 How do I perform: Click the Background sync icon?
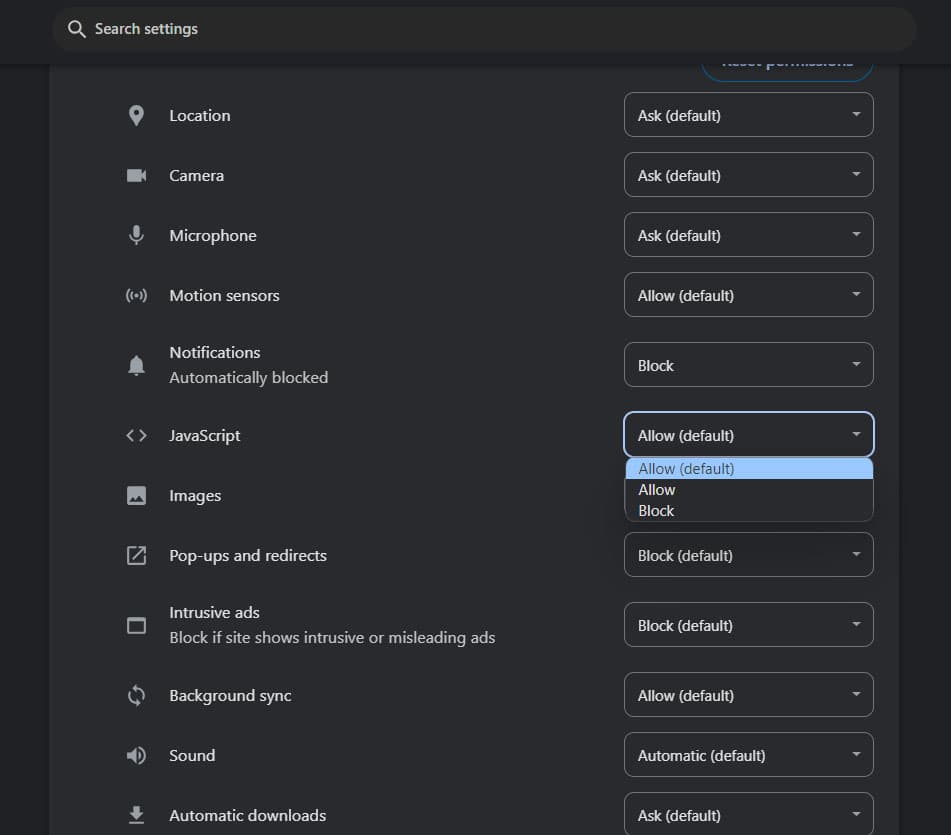(137, 696)
